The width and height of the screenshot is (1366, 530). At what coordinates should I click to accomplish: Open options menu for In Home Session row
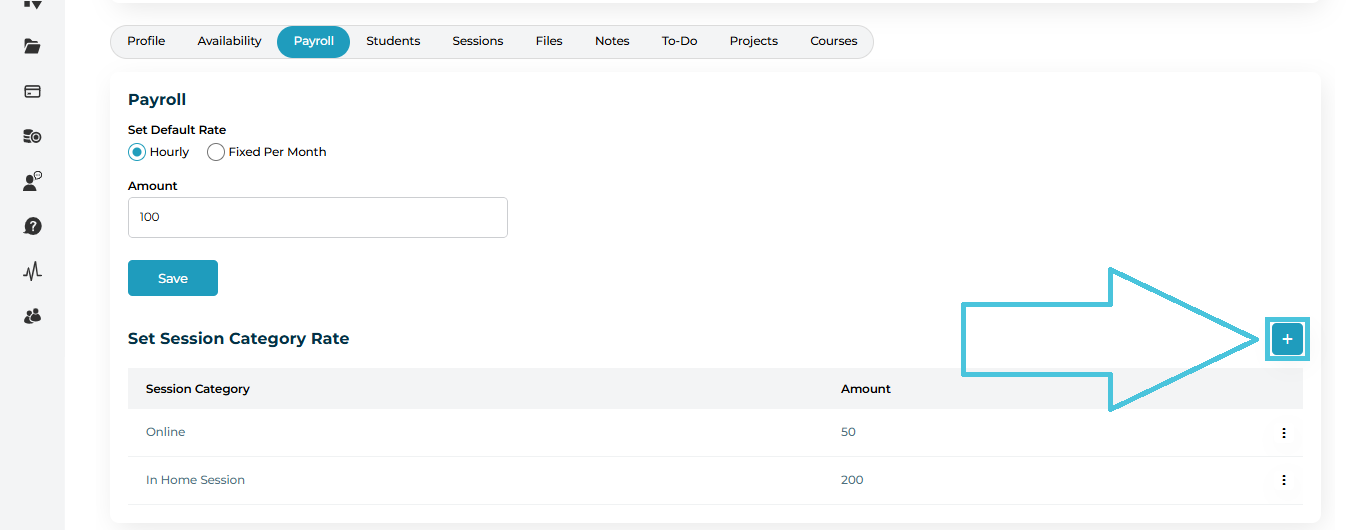(x=1283, y=480)
